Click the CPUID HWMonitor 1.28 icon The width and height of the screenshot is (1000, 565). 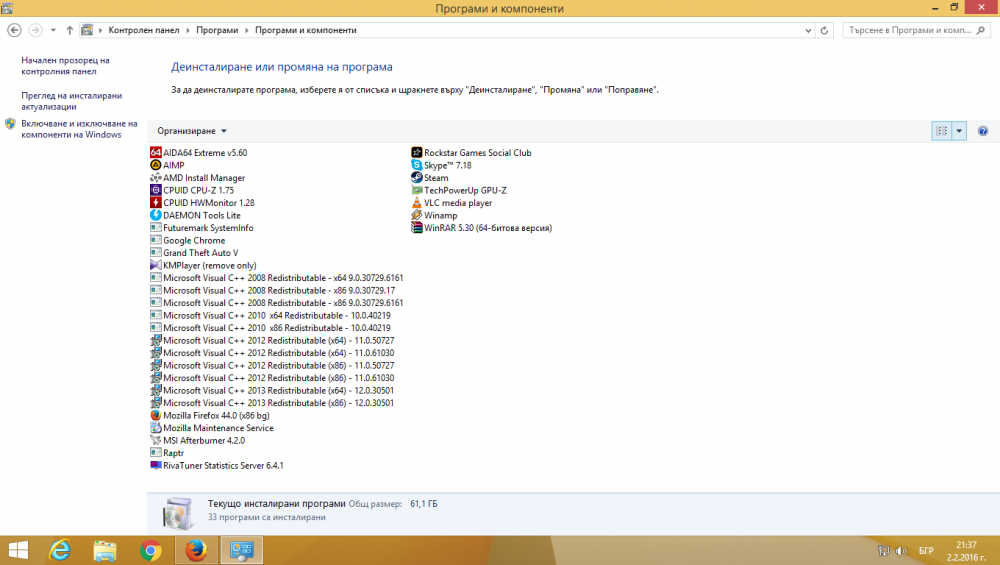[156, 203]
